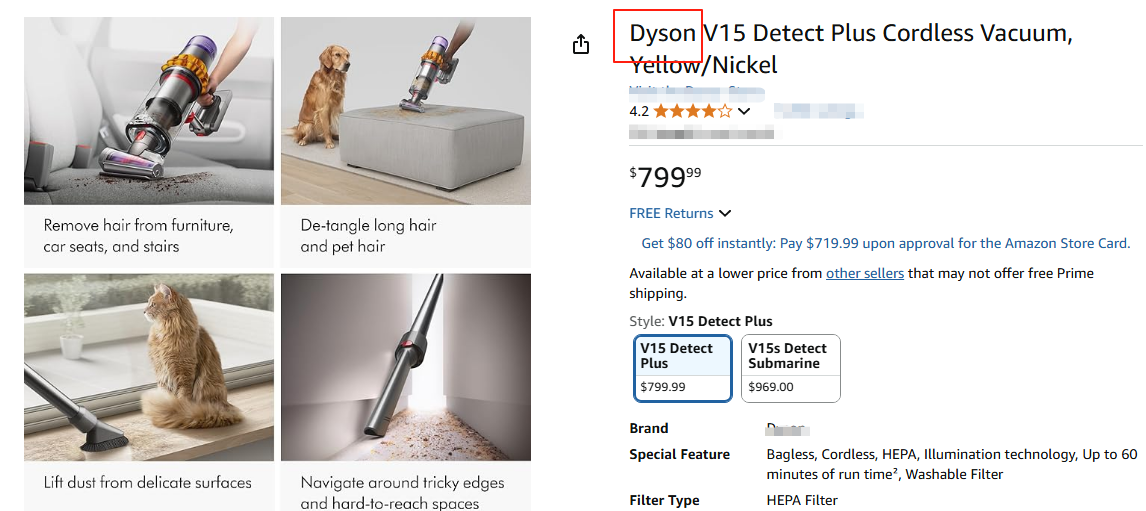Choose the V15s Detect Submarine style option
The width and height of the screenshot is (1146, 511).
pyautogui.click(x=790, y=367)
